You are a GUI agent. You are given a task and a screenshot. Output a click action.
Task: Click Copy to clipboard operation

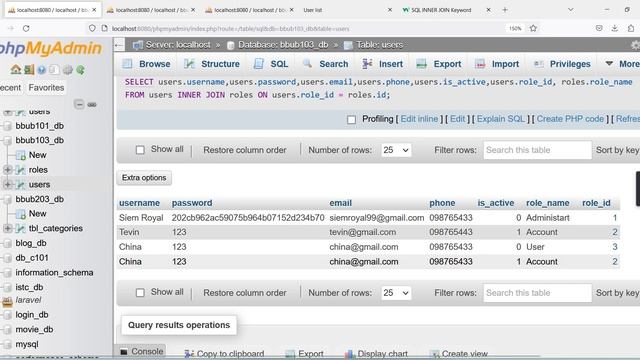(x=224, y=354)
